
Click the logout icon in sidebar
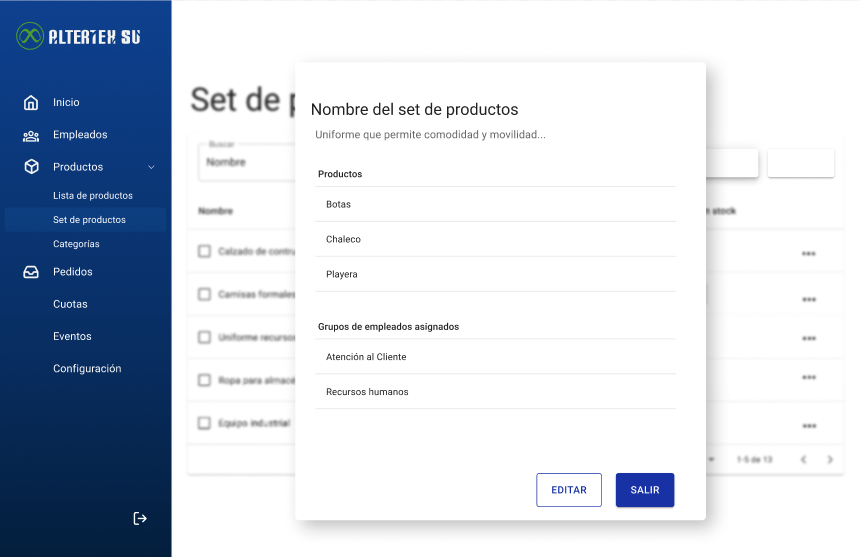(x=140, y=518)
